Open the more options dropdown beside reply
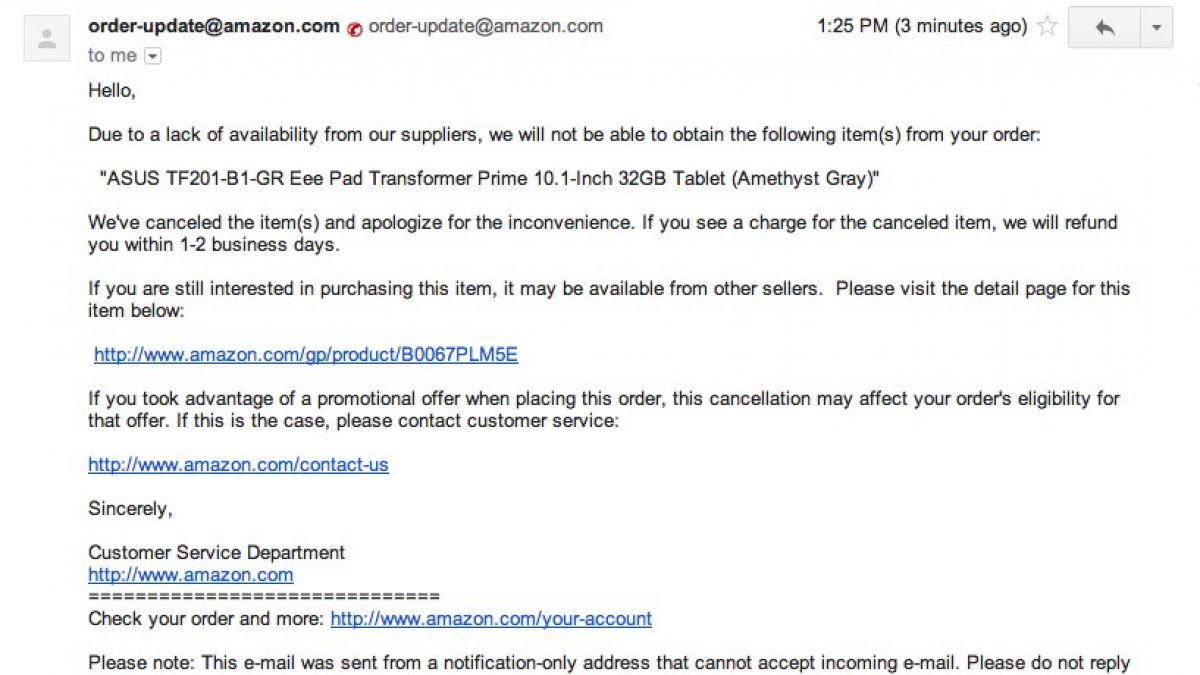This screenshot has height=675, width=1200. [1157, 28]
